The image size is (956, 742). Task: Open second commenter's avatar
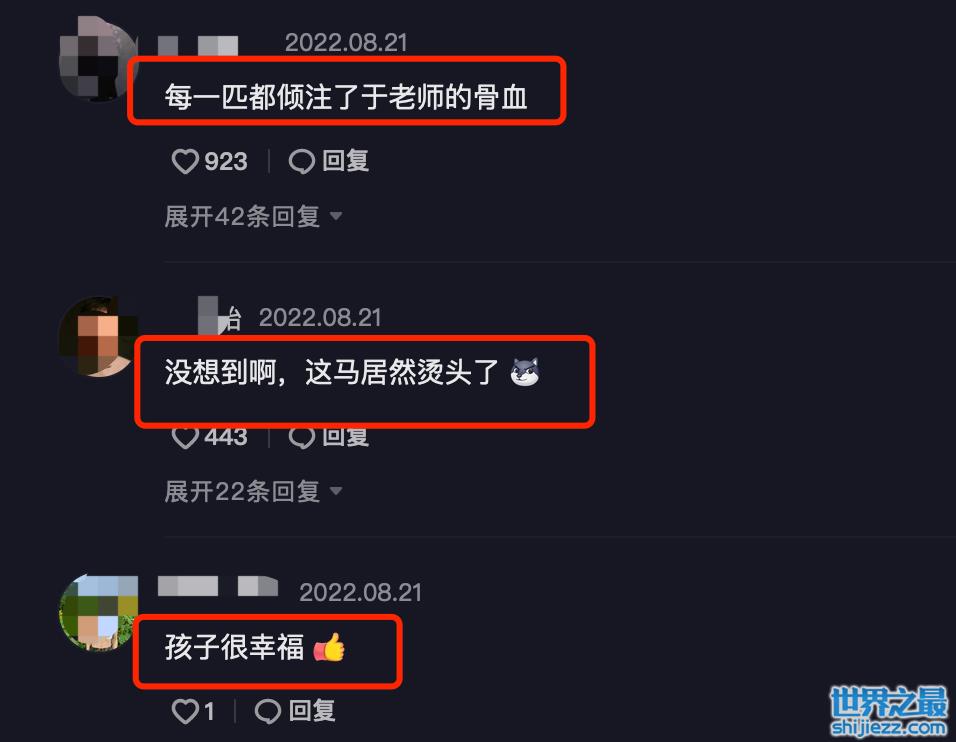[98, 337]
